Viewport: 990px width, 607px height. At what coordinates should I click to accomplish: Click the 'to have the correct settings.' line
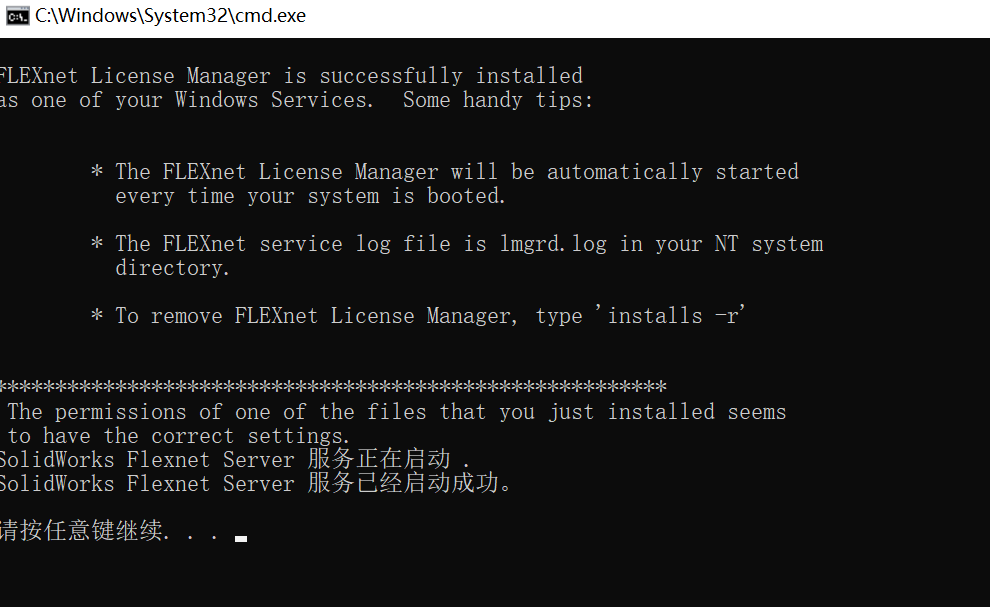pyautogui.click(x=178, y=436)
